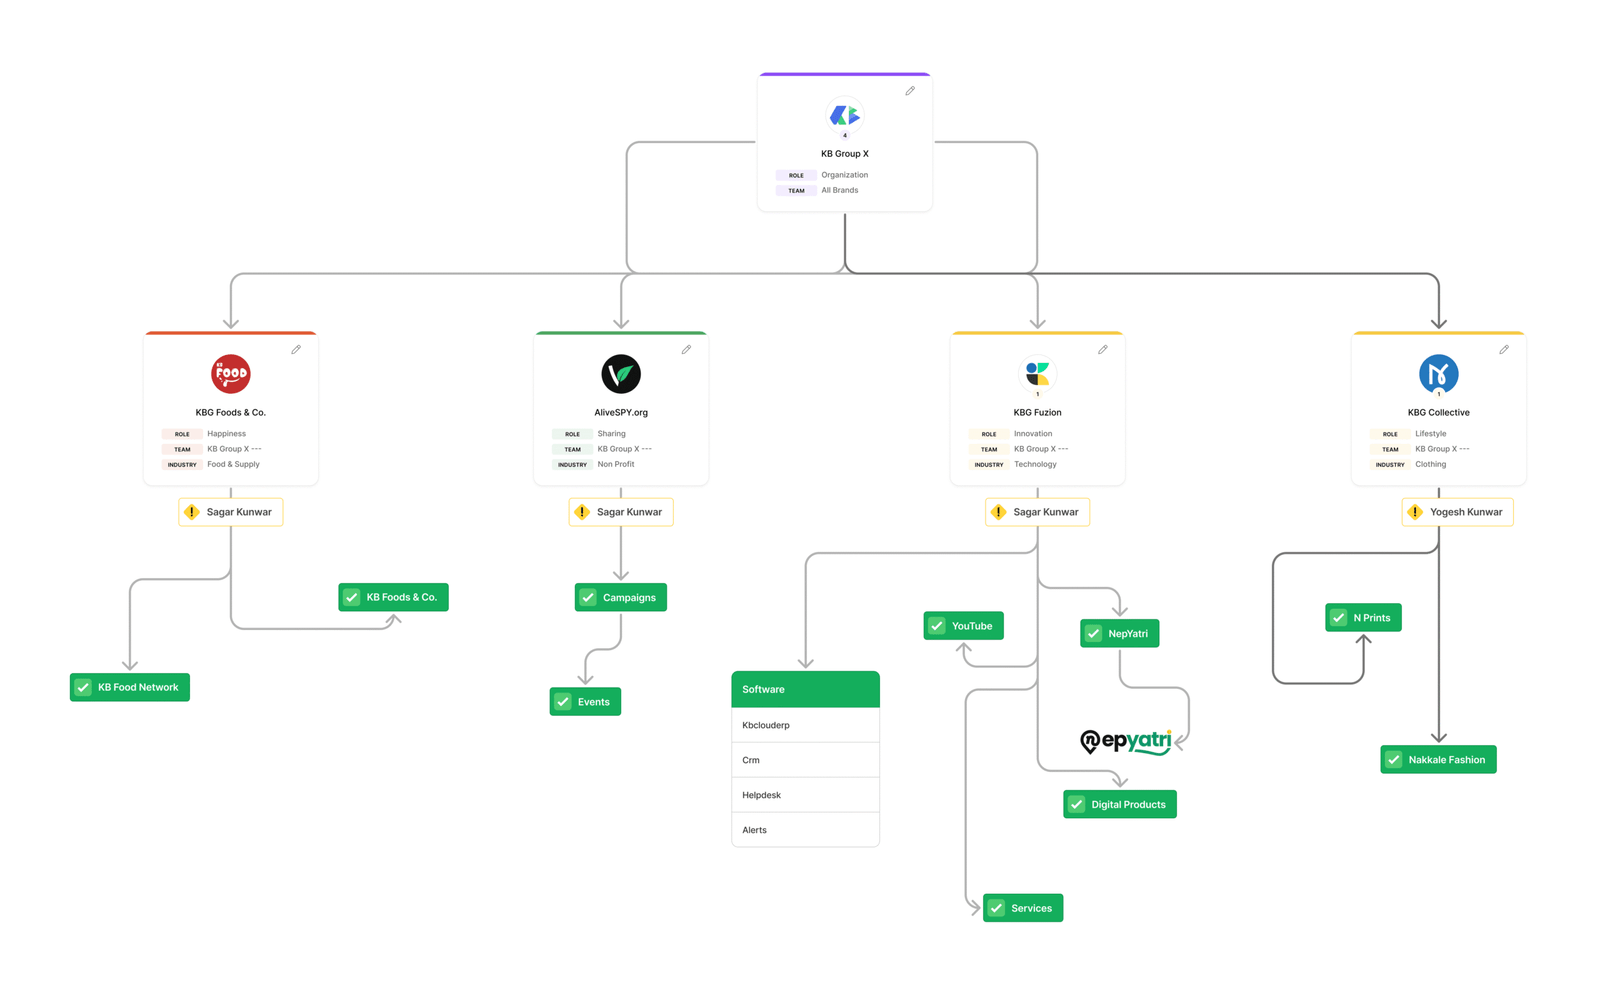The height and width of the screenshot is (992, 1600).
Task: Click the Software list header
Action: pos(805,689)
